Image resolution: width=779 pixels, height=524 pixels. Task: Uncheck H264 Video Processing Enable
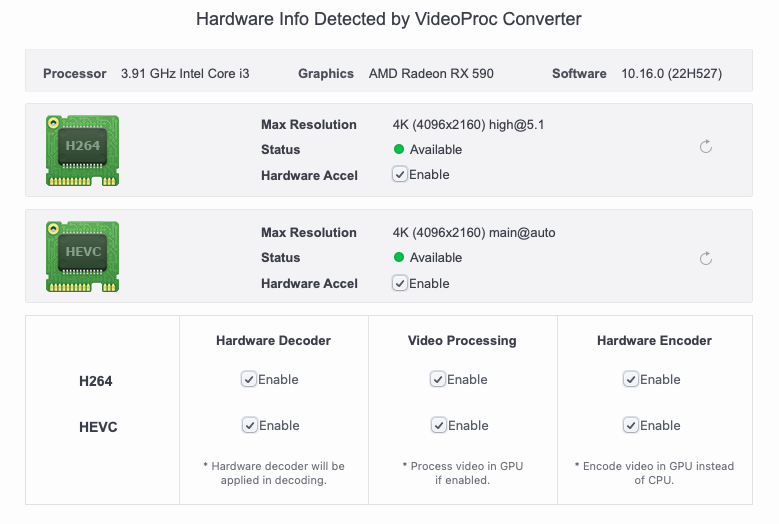point(438,379)
